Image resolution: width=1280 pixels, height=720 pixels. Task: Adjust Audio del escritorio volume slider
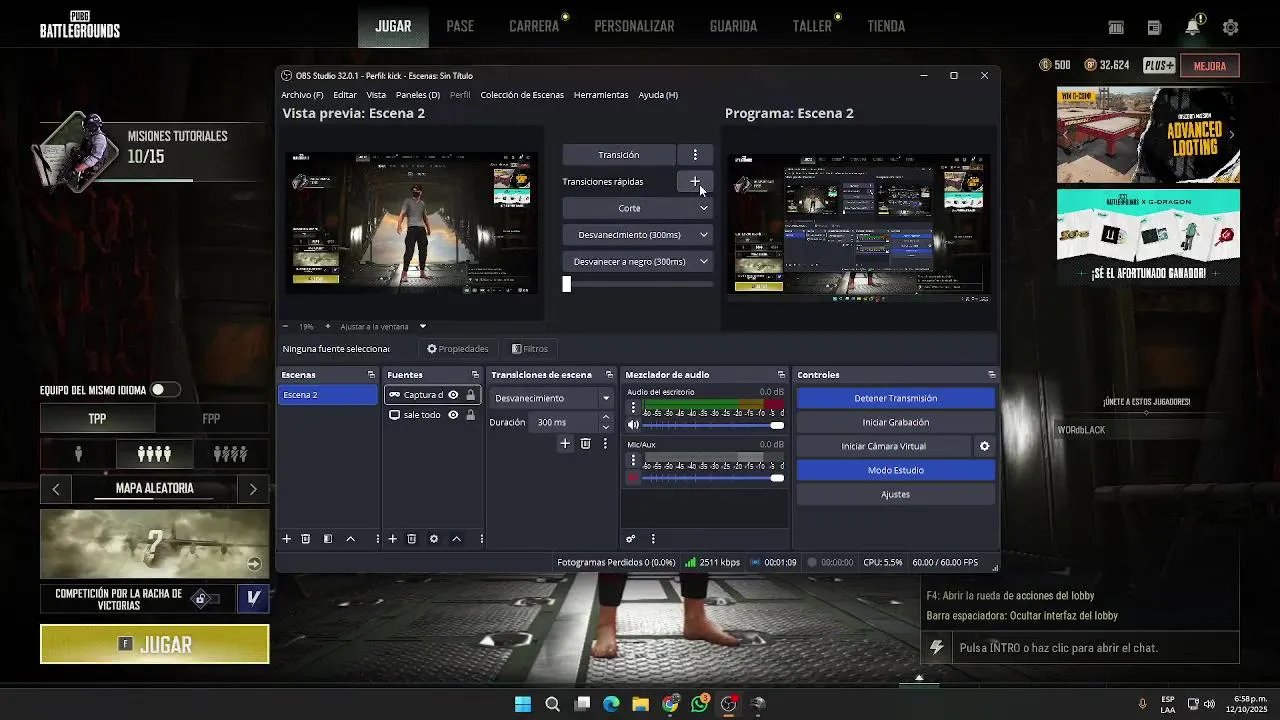tap(714, 426)
